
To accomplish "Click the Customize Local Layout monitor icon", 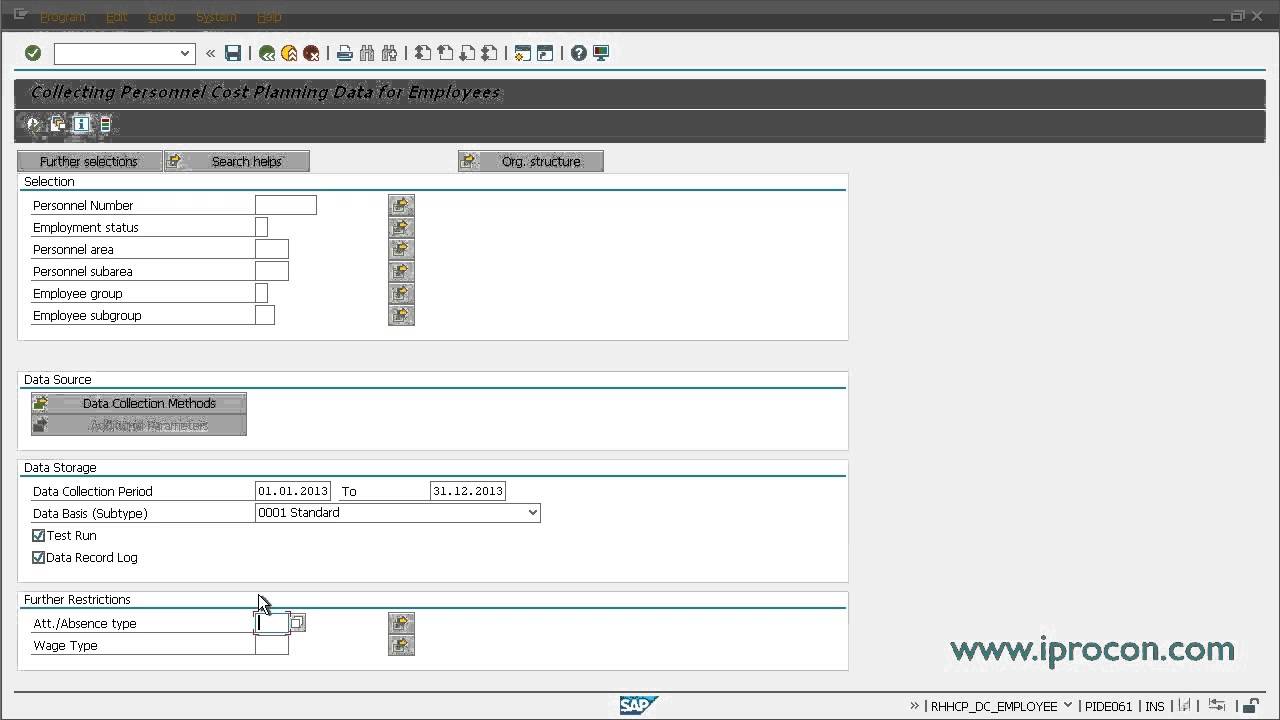I will [x=601, y=53].
